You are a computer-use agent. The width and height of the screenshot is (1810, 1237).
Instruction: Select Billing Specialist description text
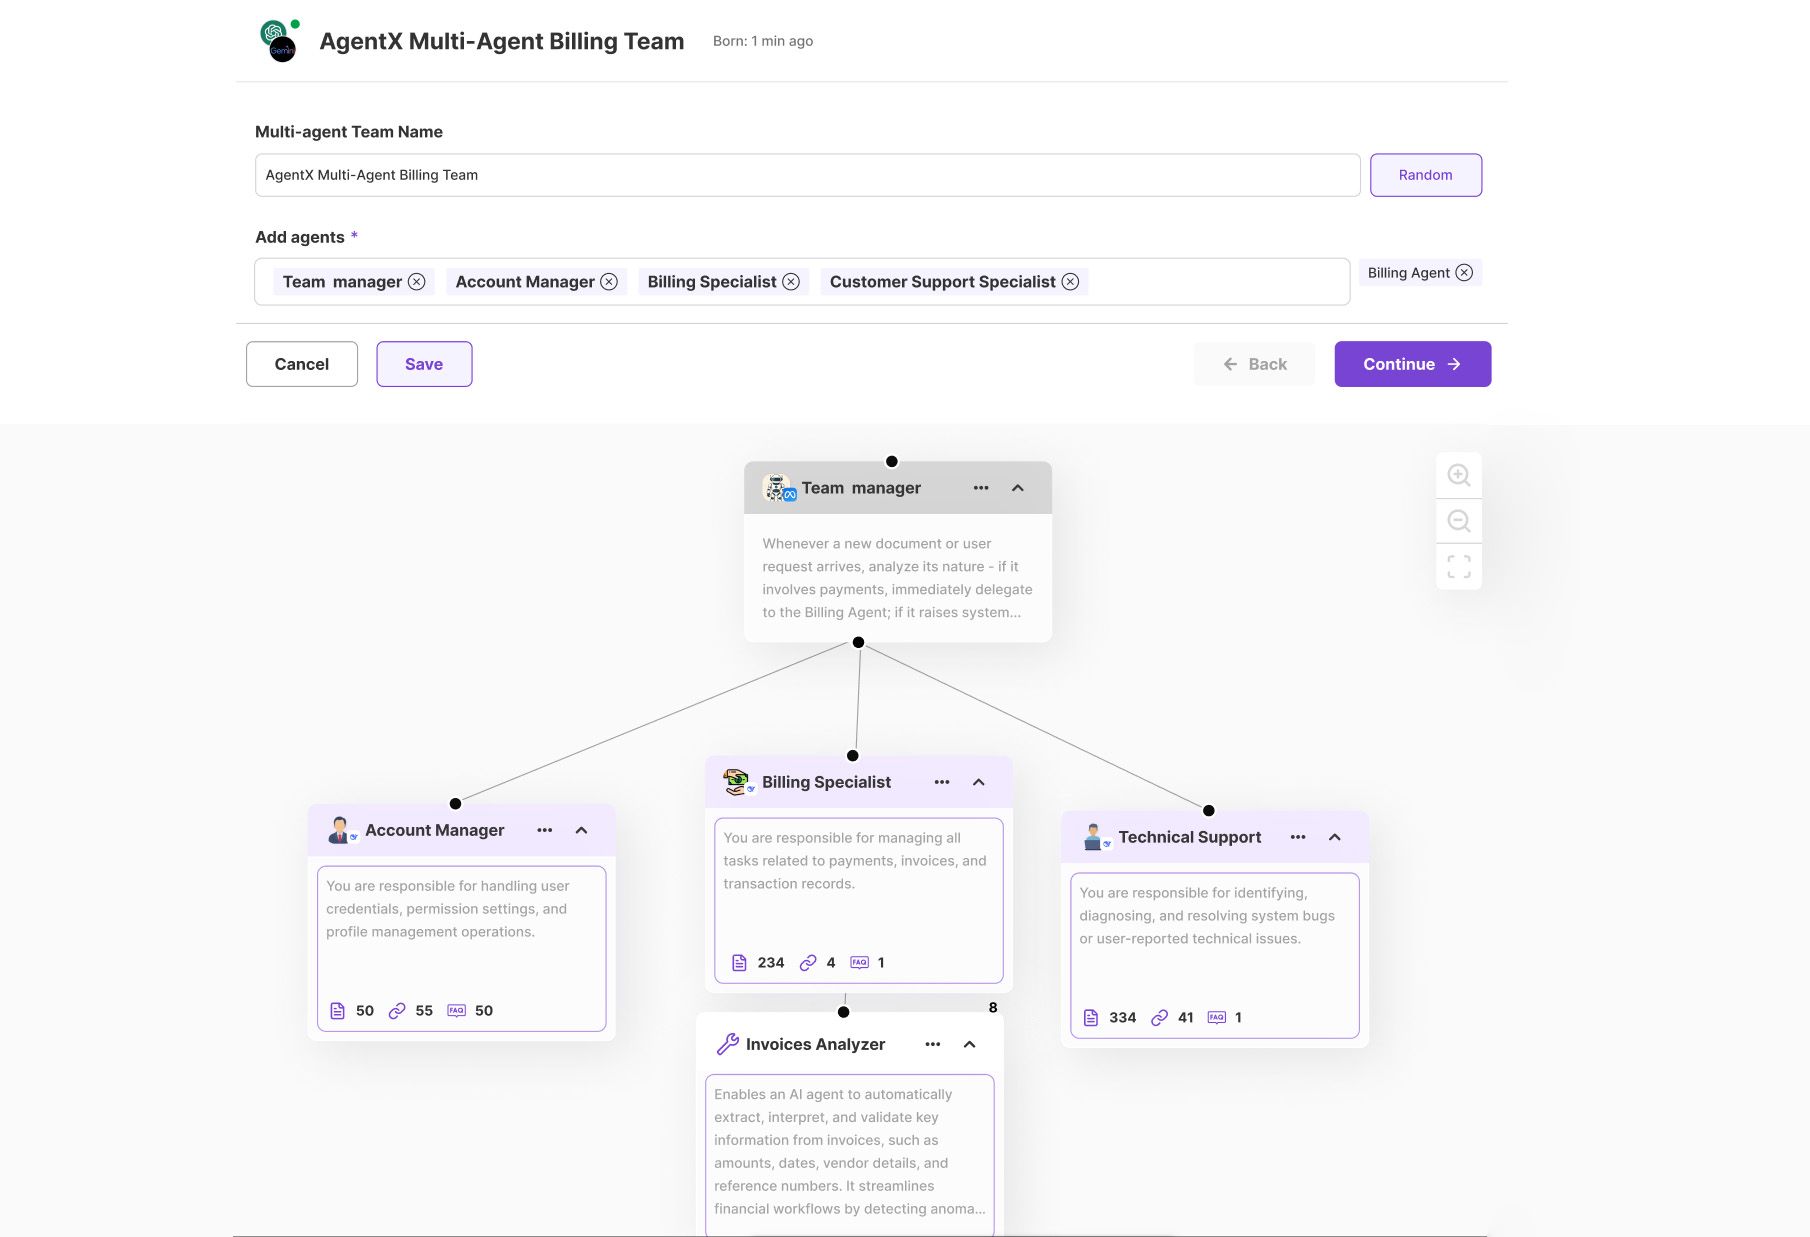click(855, 861)
